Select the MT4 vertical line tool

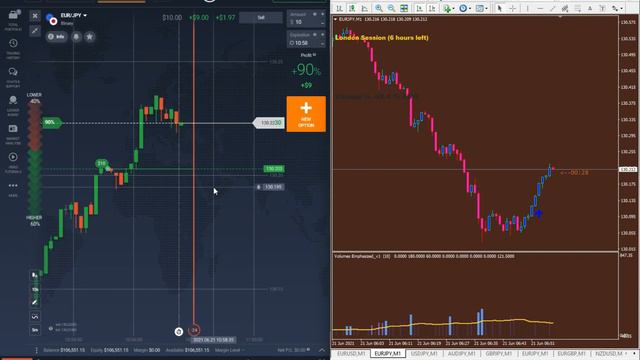click(x=527, y=8)
